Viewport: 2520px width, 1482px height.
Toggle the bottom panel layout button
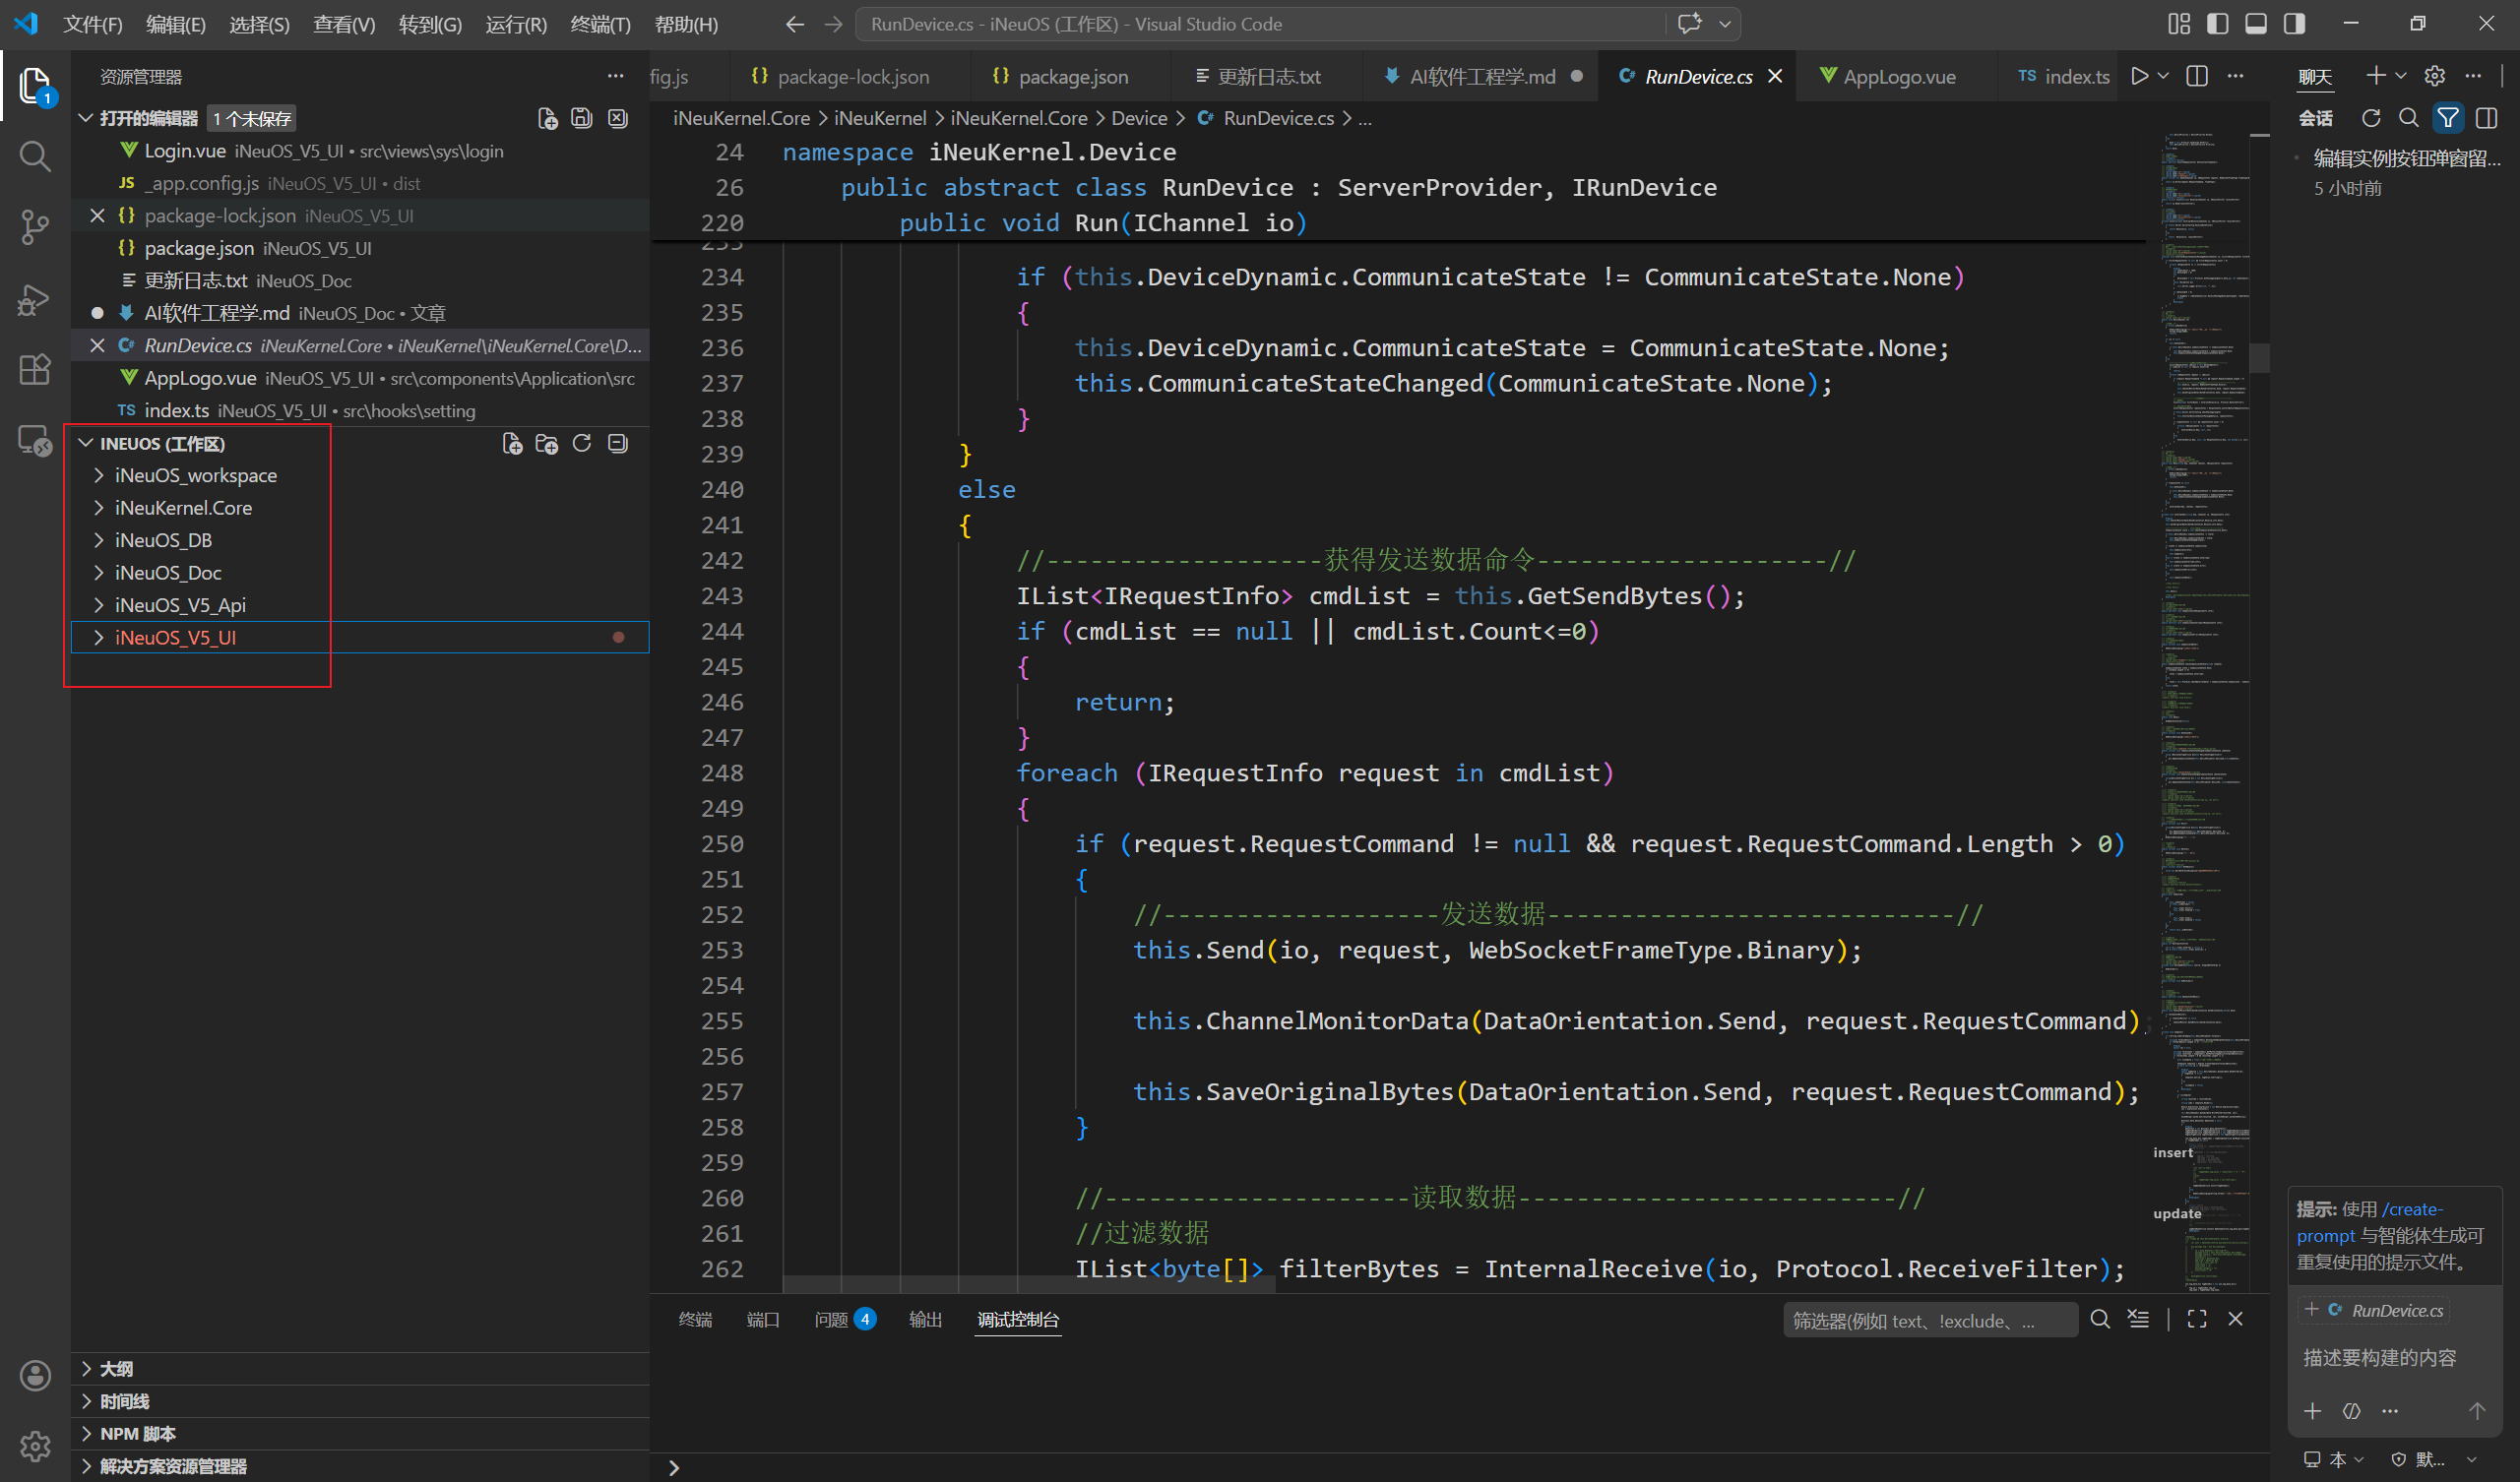(x=2256, y=24)
